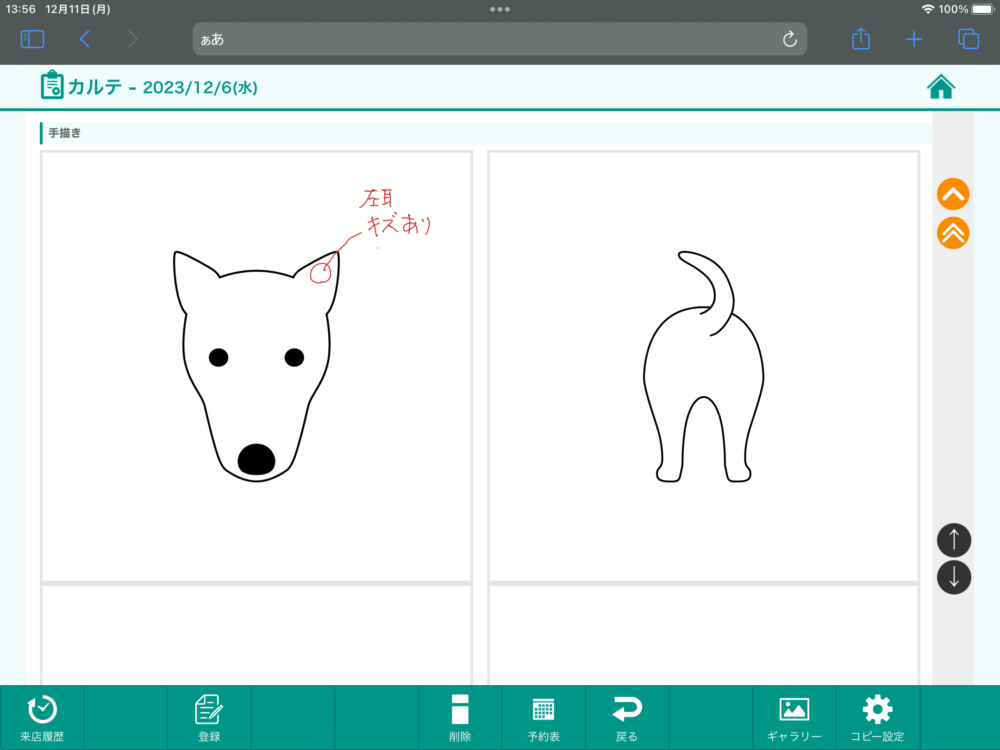Navigate back in Safari browser
Screen dimensions: 1000x750
85,39
